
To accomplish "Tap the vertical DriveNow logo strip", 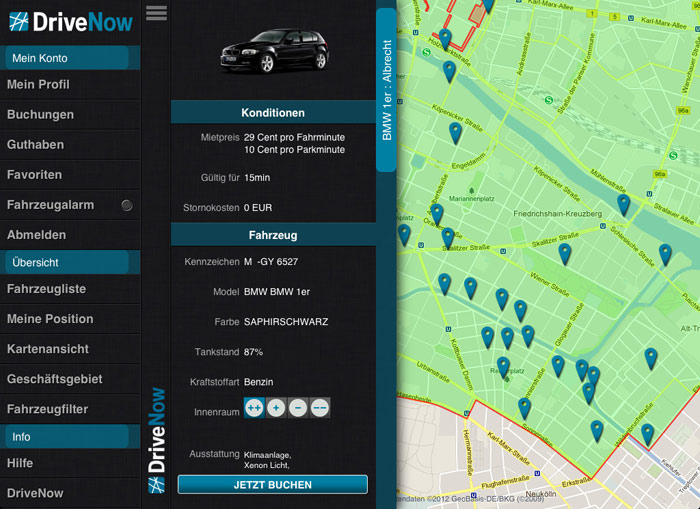I will pos(157,440).
